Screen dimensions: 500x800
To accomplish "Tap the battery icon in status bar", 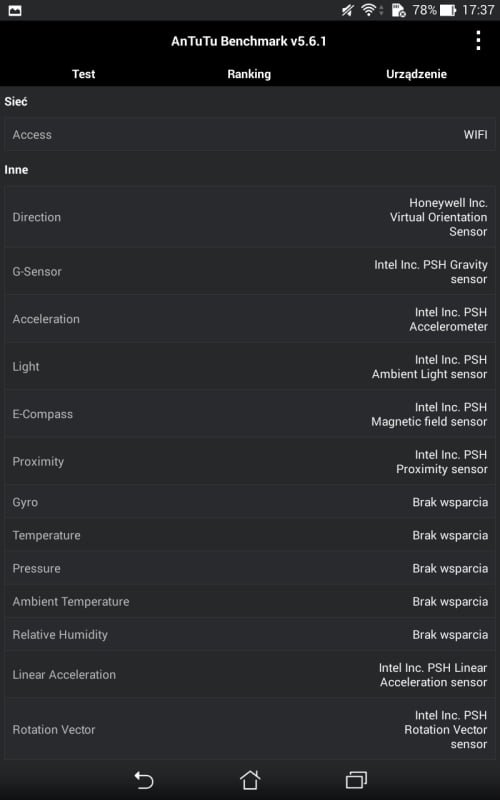I will click(447, 10).
